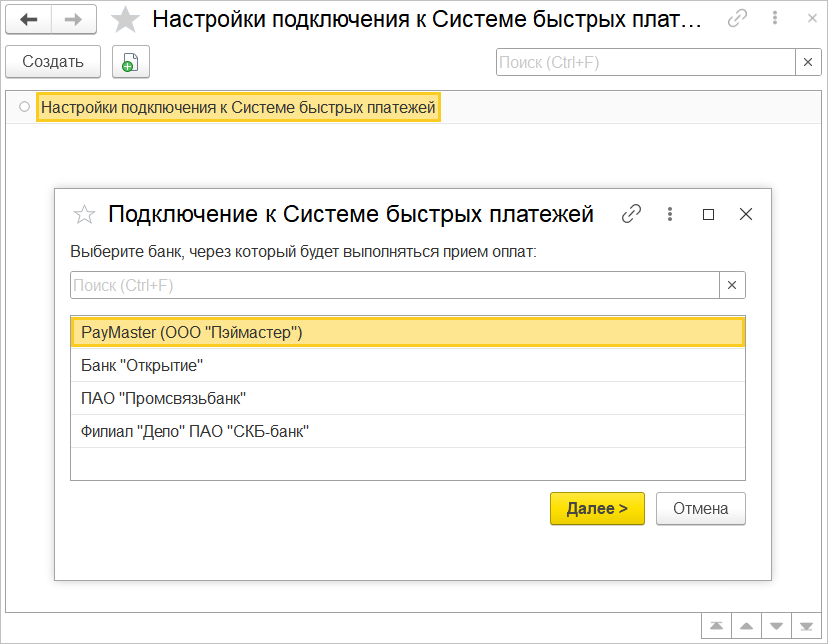Click the row marker circle icon
The height and width of the screenshot is (644, 828).
[x=24, y=107]
